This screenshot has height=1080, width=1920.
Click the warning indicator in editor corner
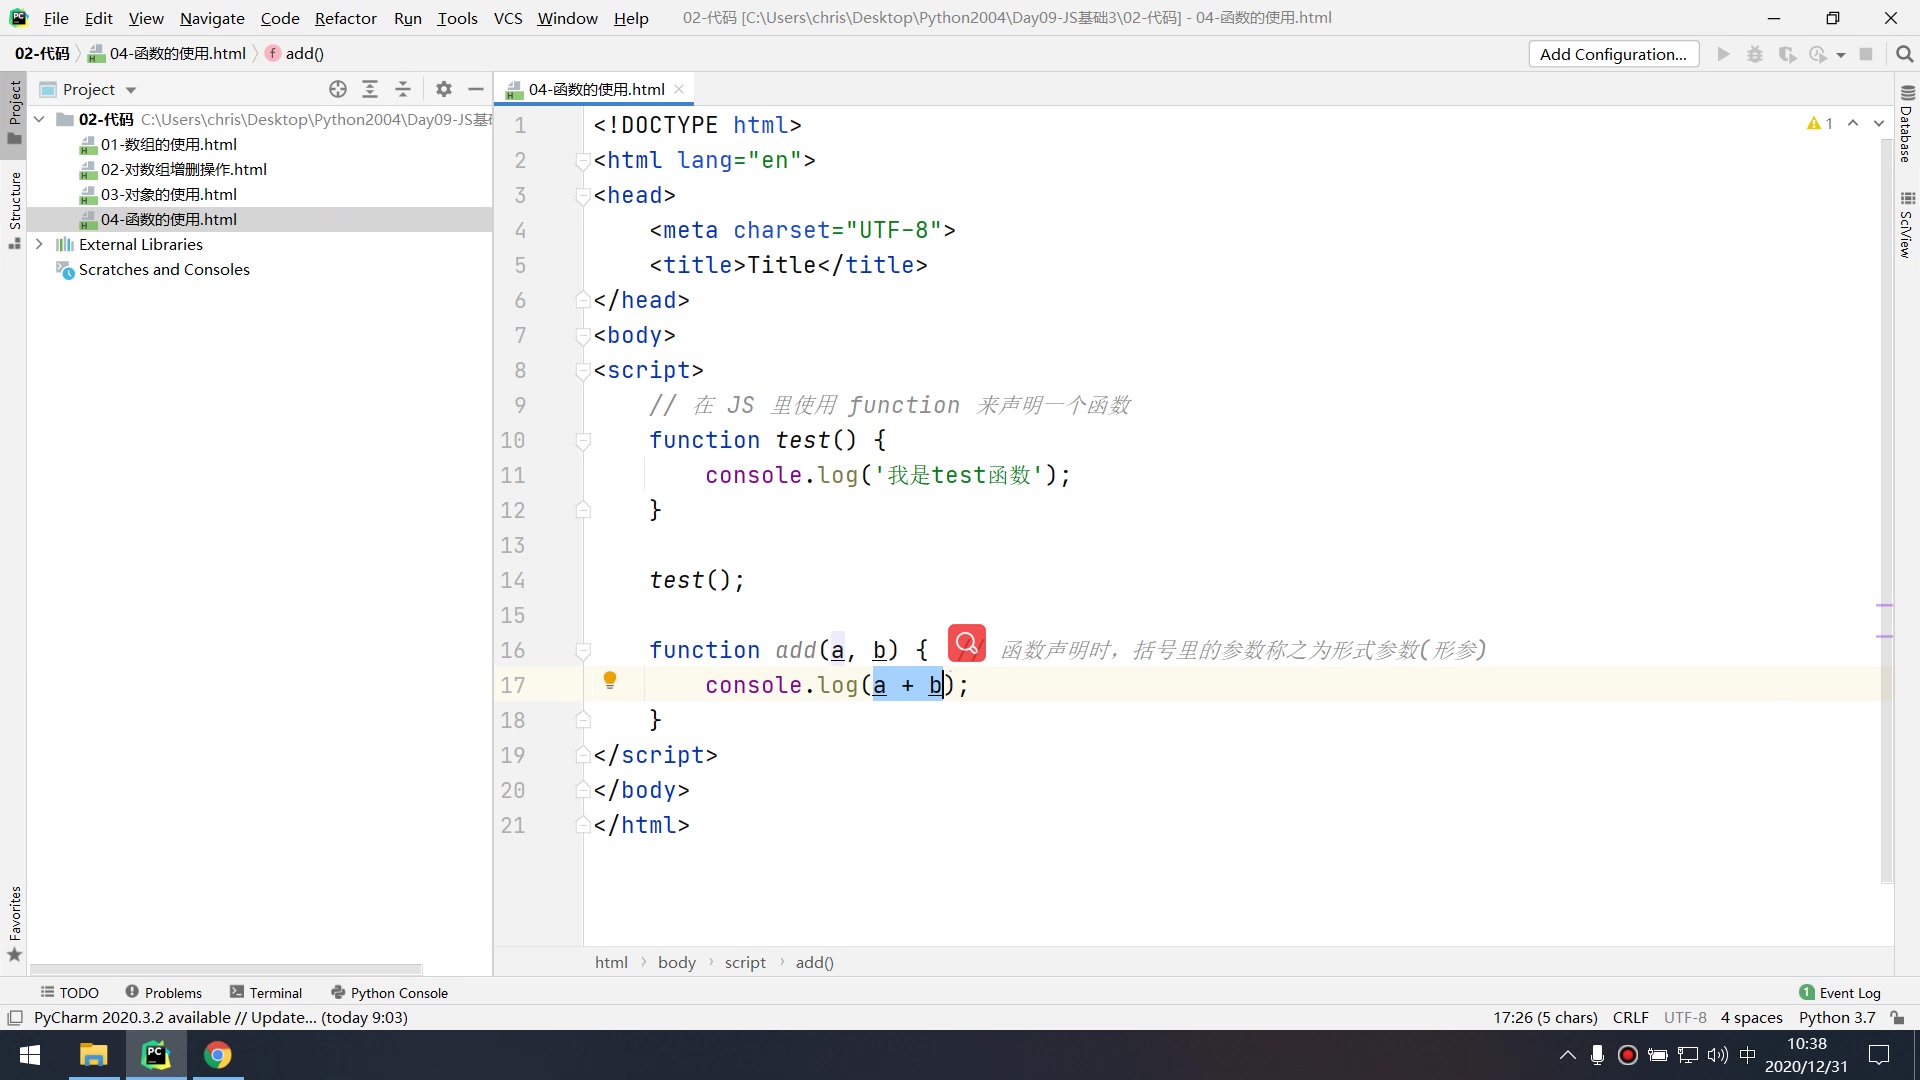pos(1819,123)
